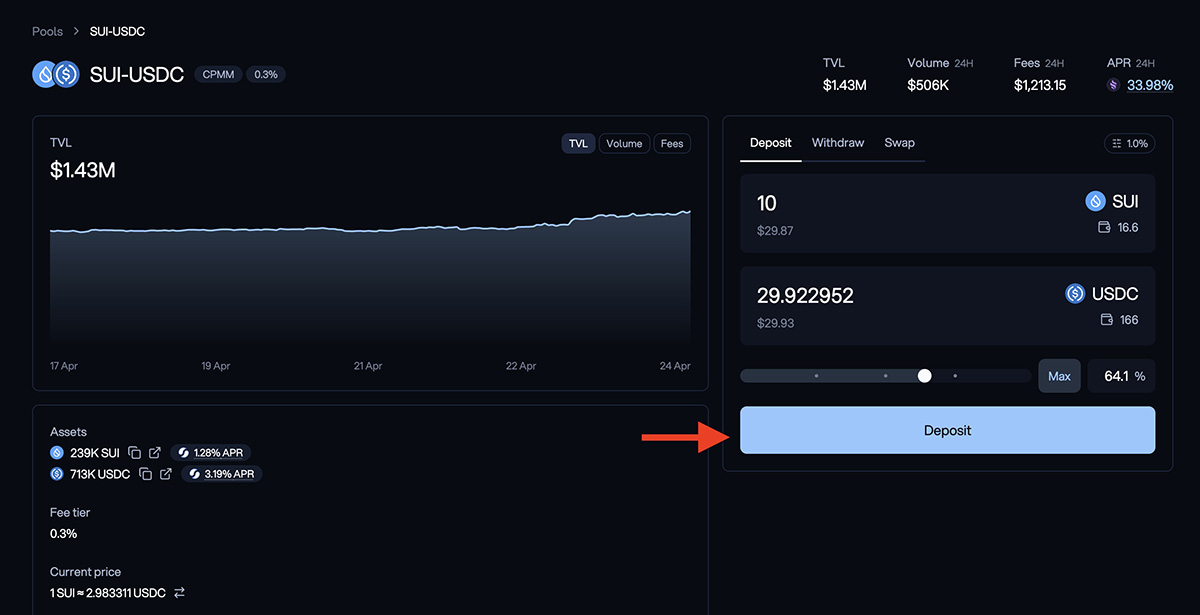Click the USDC coin icon in deposit box
The image size is (1200, 615).
point(1075,294)
